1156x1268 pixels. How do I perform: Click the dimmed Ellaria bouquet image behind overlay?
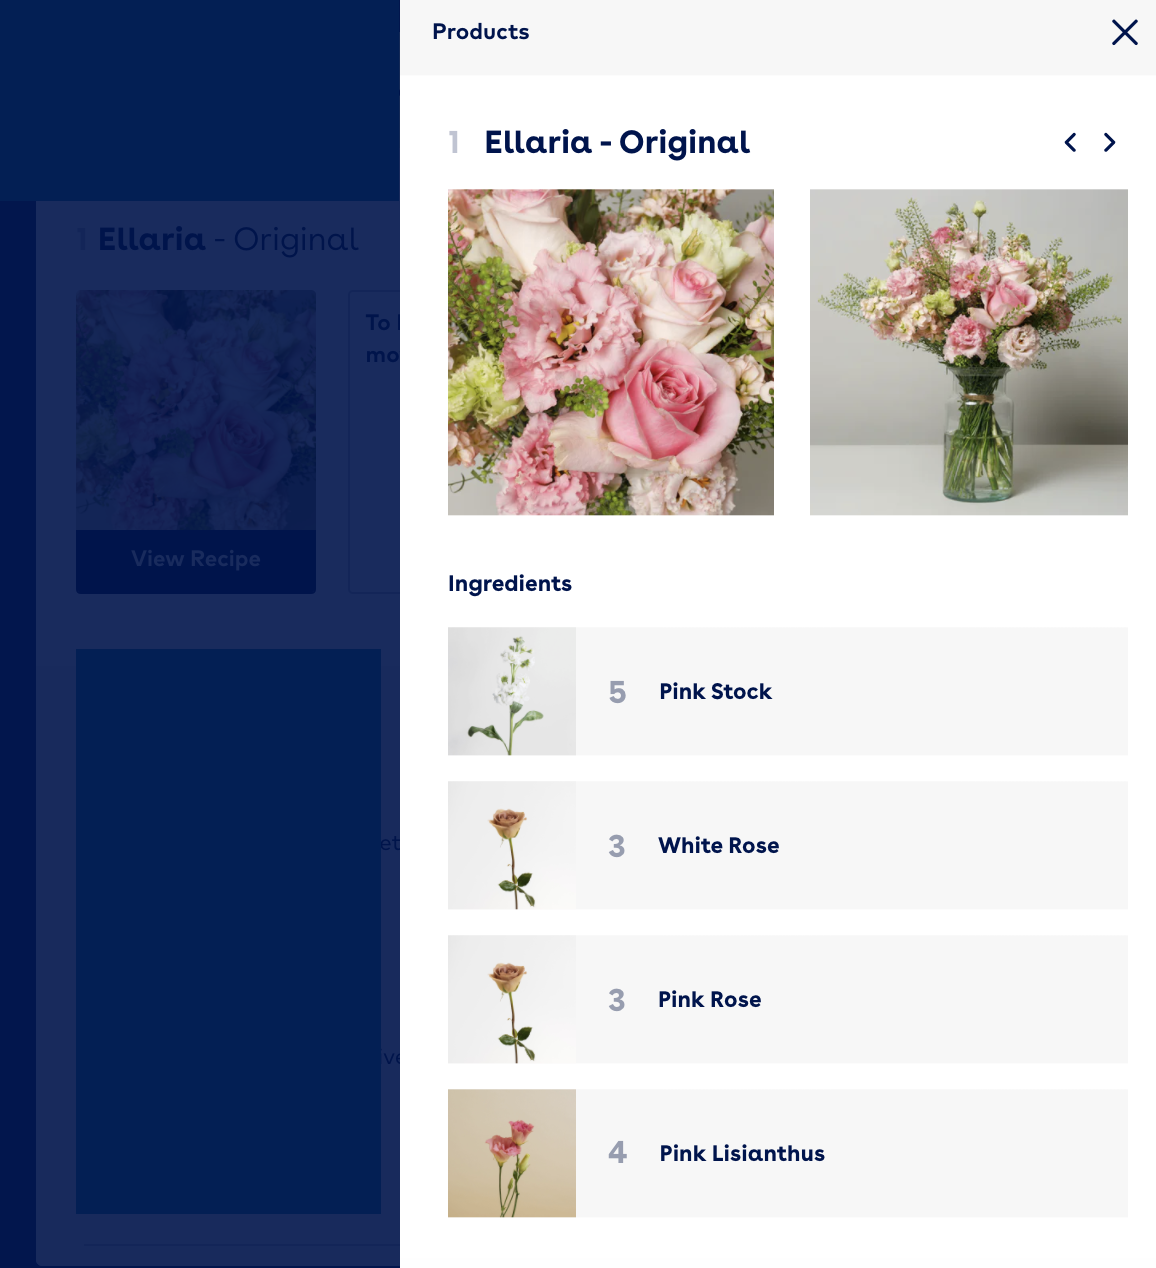click(196, 410)
